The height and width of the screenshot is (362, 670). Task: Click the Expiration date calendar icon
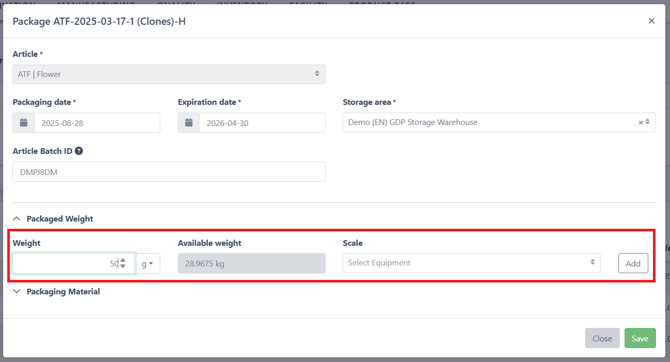(189, 123)
